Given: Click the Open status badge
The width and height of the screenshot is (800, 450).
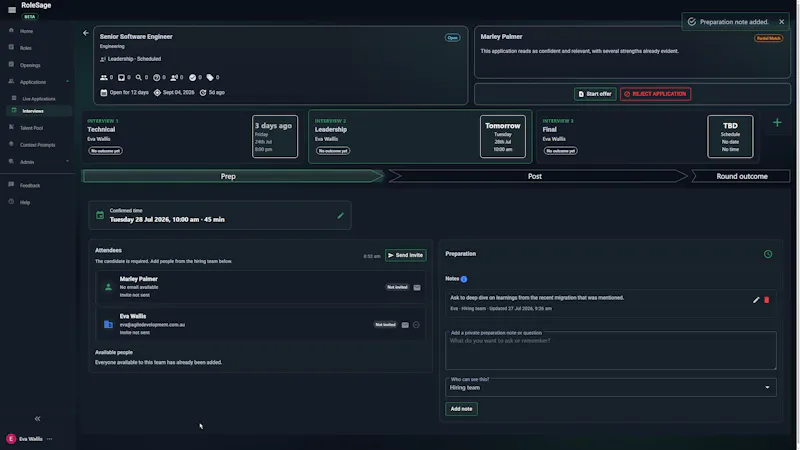Looking at the screenshot, I should click(452, 38).
